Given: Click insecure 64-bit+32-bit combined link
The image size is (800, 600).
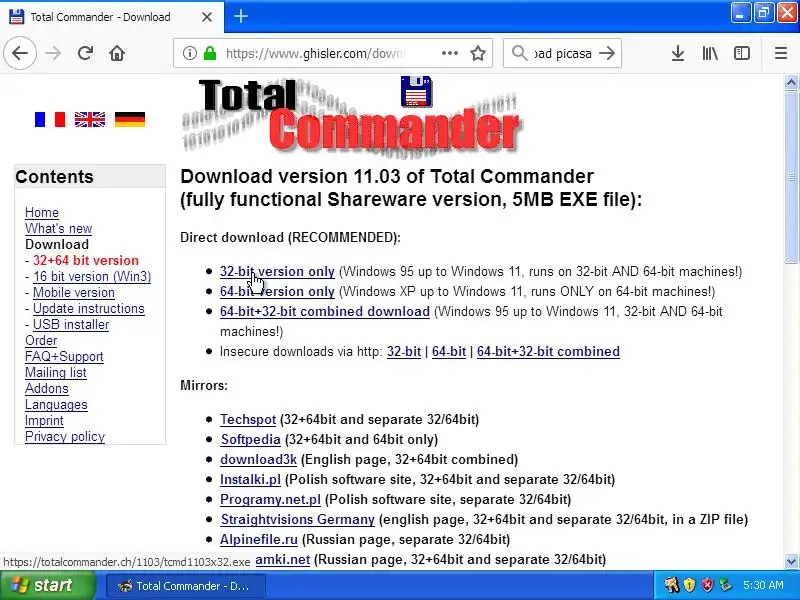Looking at the screenshot, I should click(548, 352).
